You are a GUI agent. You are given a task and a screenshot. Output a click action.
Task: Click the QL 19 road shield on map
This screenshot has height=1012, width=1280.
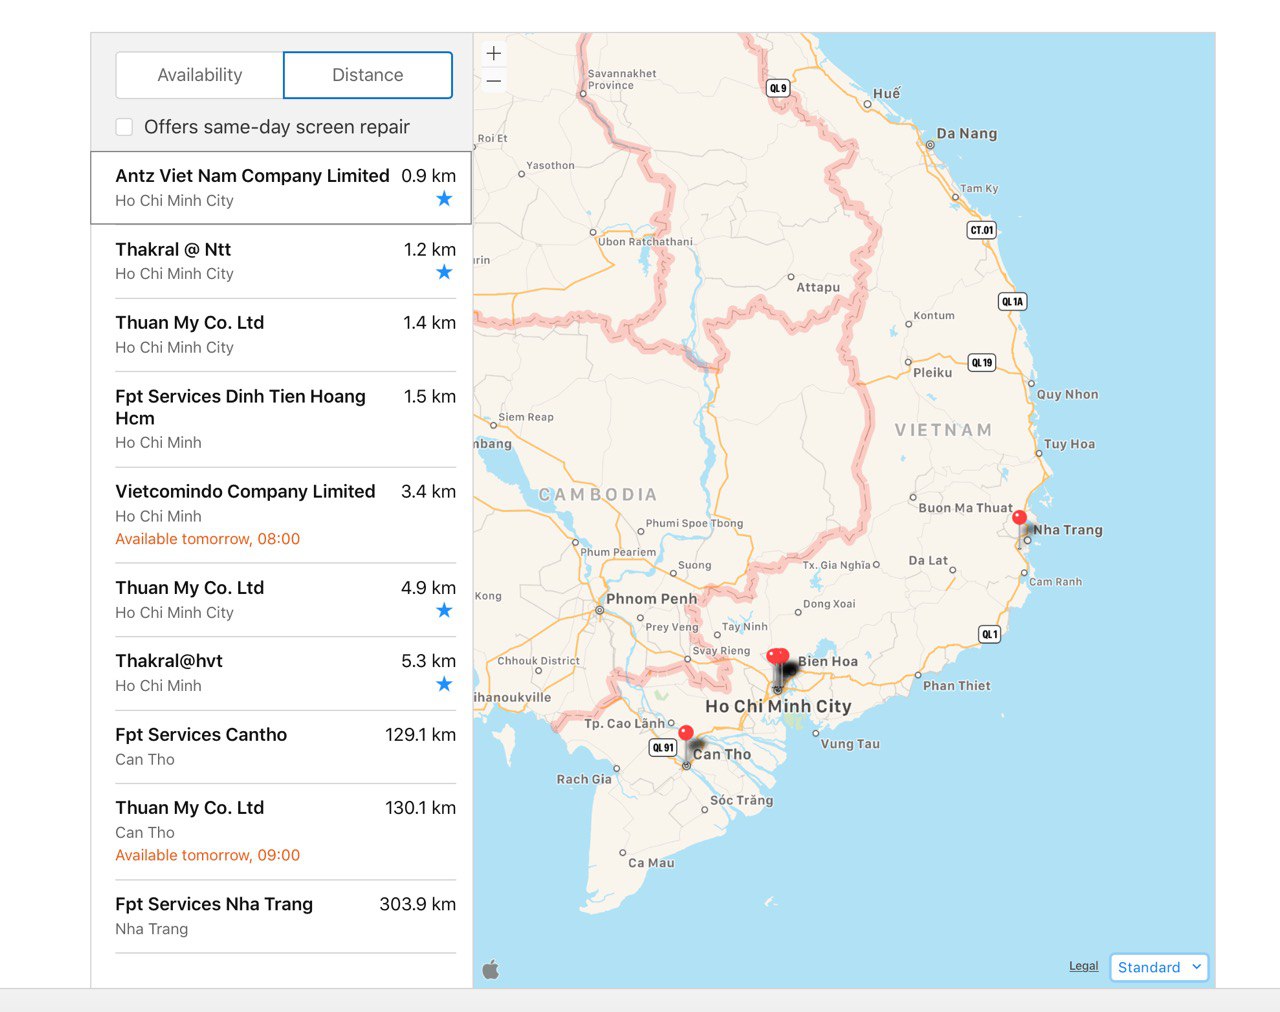(x=982, y=362)
